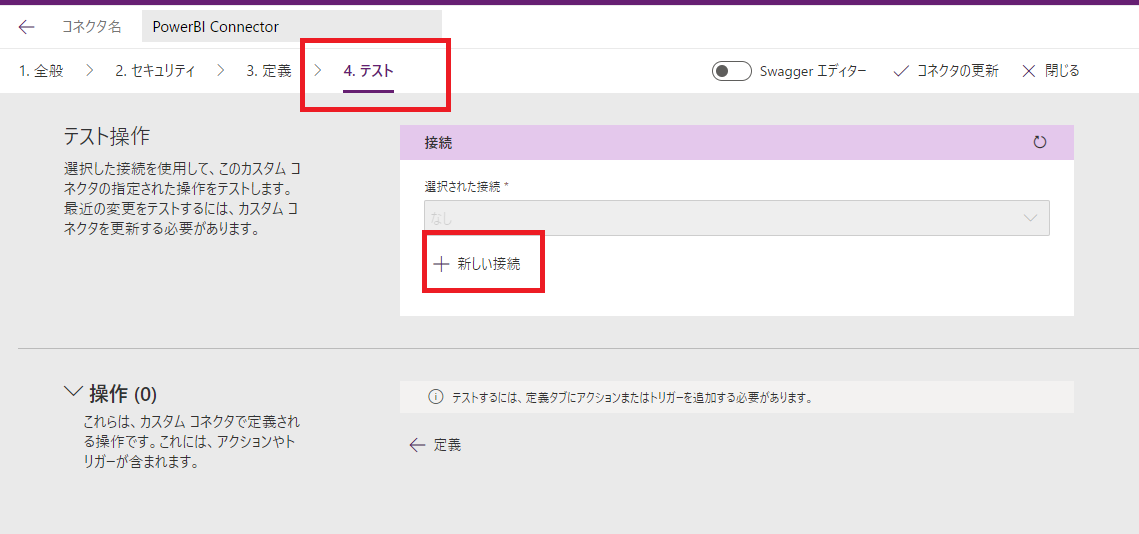The height and width of the screenshot is (534, 1139).
Task: Click the chevron between 全般 and セキュリティ
Action: 89,71
